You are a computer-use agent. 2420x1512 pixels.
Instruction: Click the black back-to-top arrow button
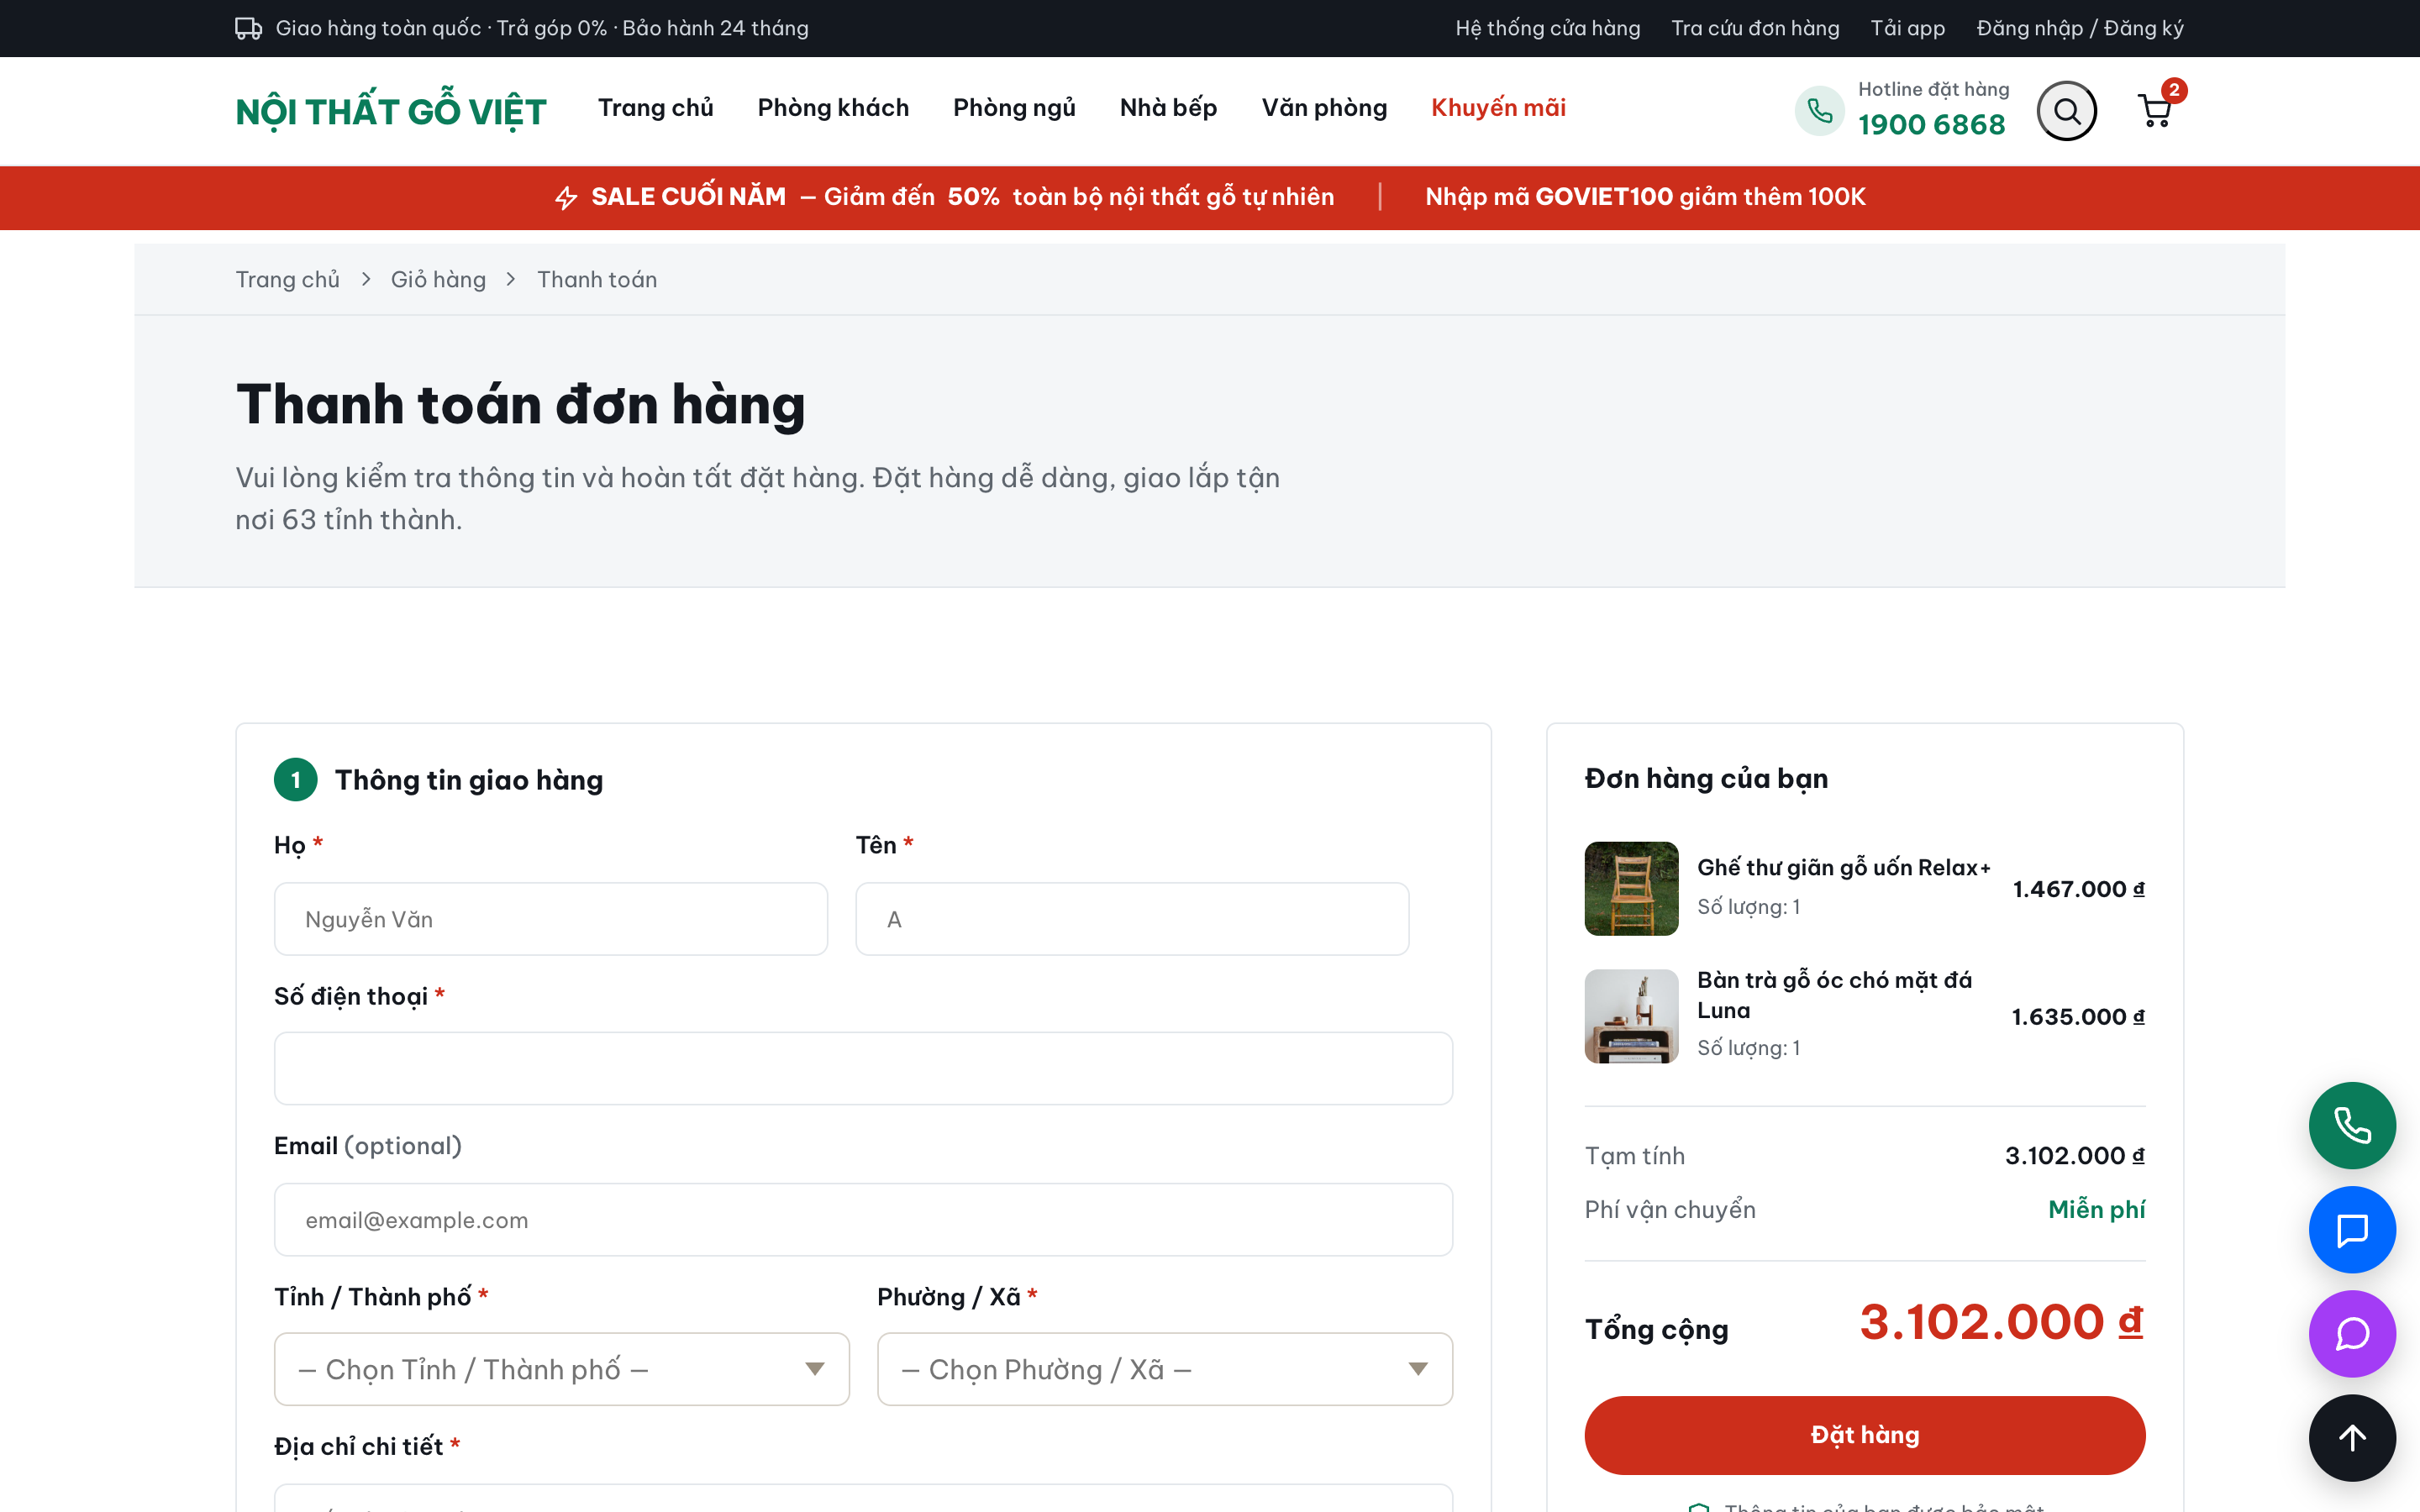pos(2352,1437)
